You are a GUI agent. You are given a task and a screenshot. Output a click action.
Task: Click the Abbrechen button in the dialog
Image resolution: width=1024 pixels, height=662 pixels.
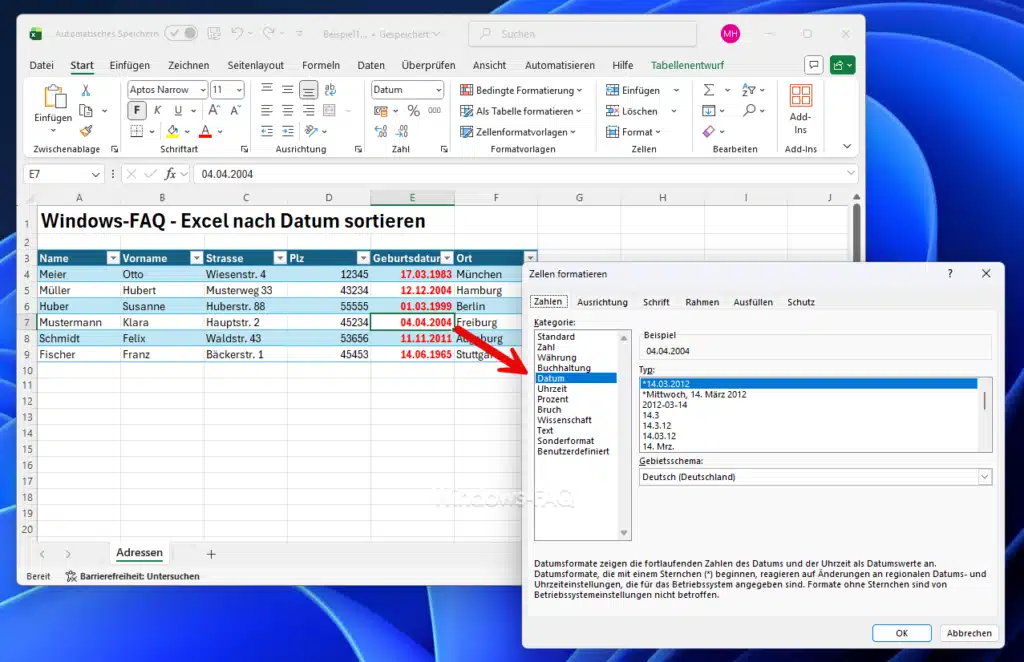pos(967,633)
